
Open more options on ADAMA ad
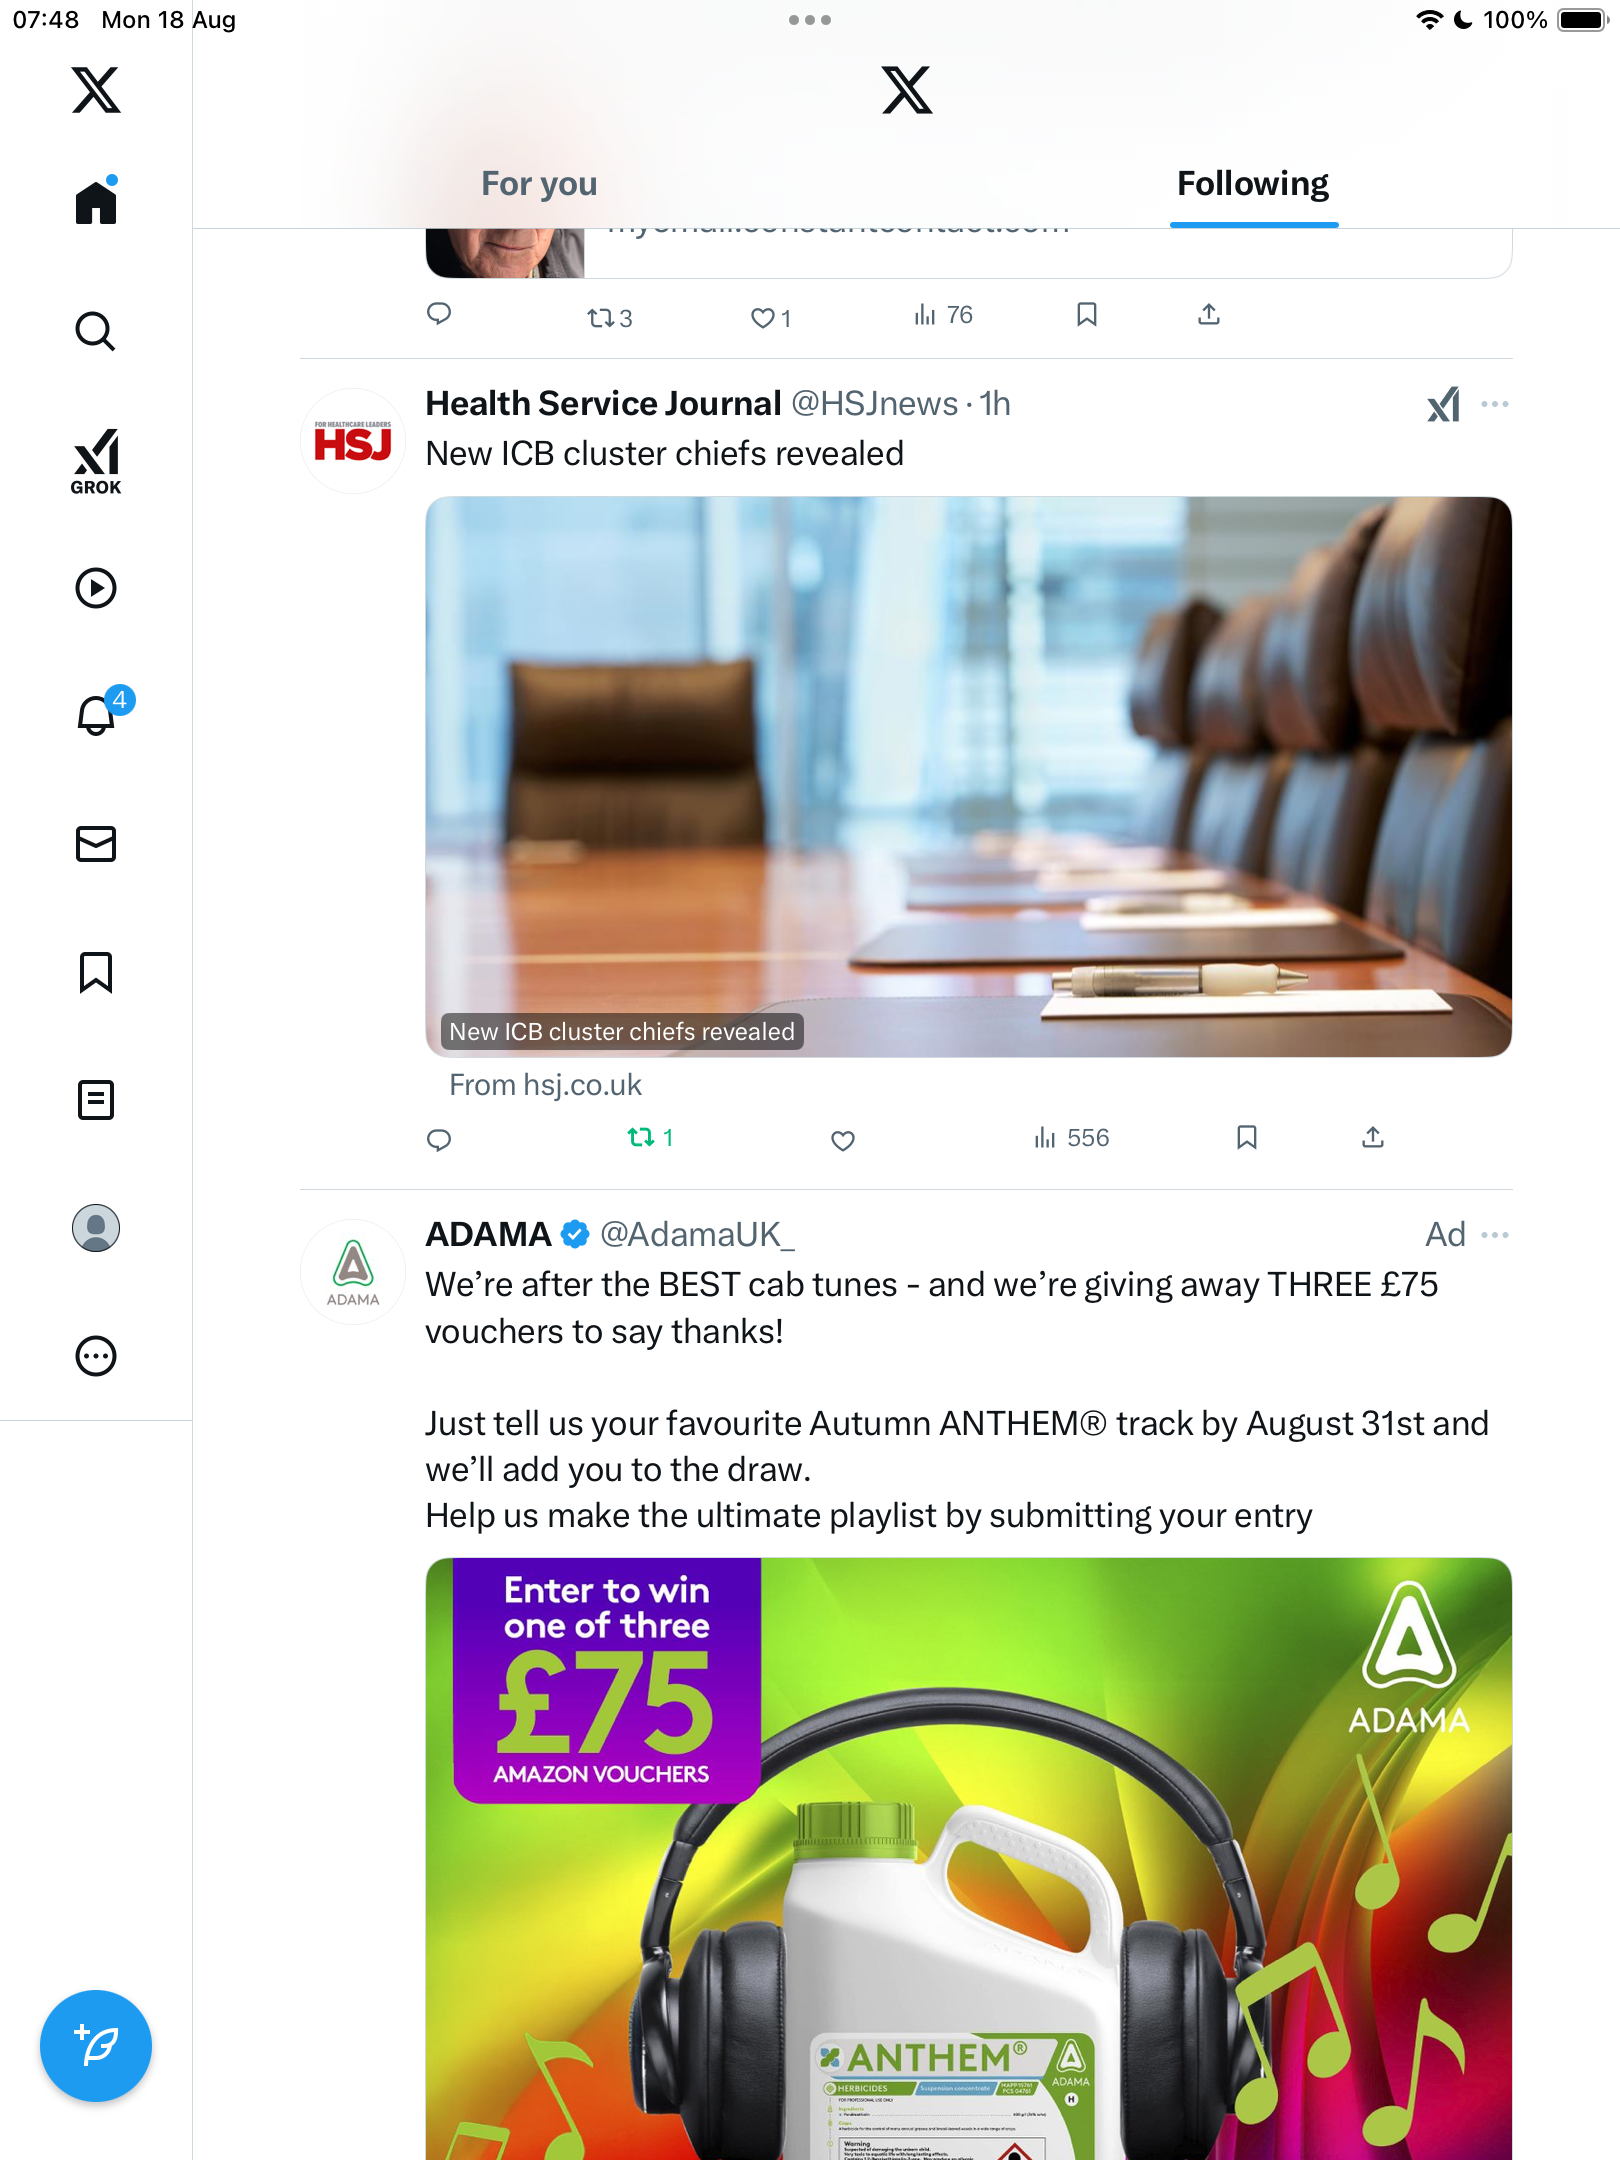coord(1495,1235)
